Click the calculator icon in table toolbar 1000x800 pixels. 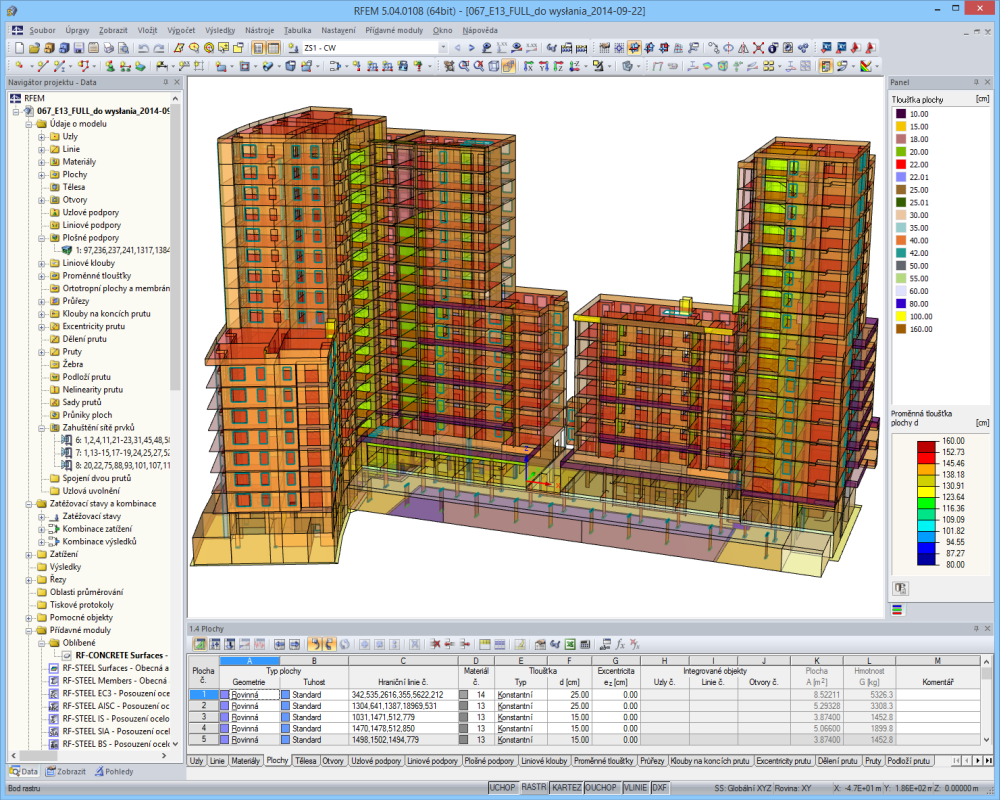point(585,644)
